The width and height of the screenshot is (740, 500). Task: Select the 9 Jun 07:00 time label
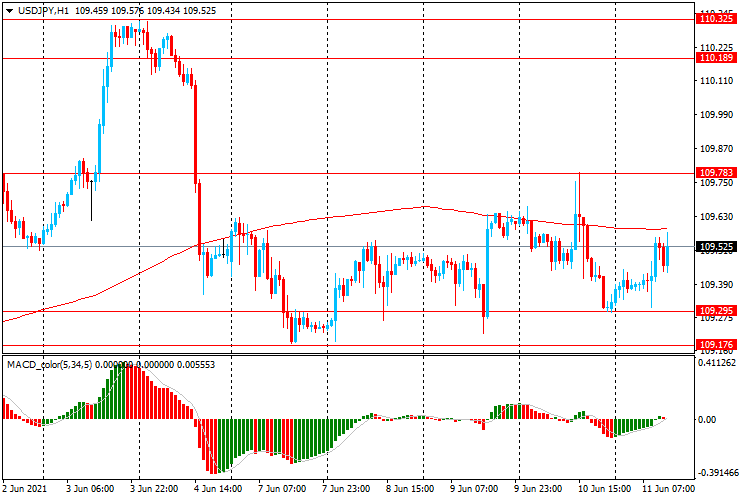474,488
